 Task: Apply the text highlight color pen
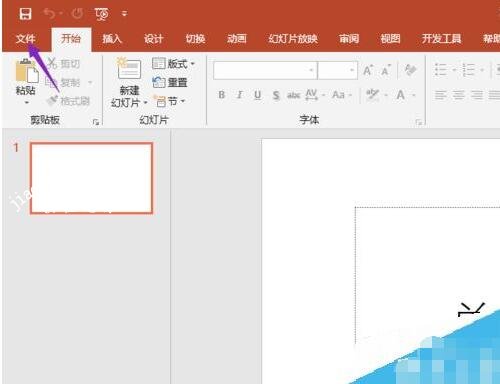point(373,95)
